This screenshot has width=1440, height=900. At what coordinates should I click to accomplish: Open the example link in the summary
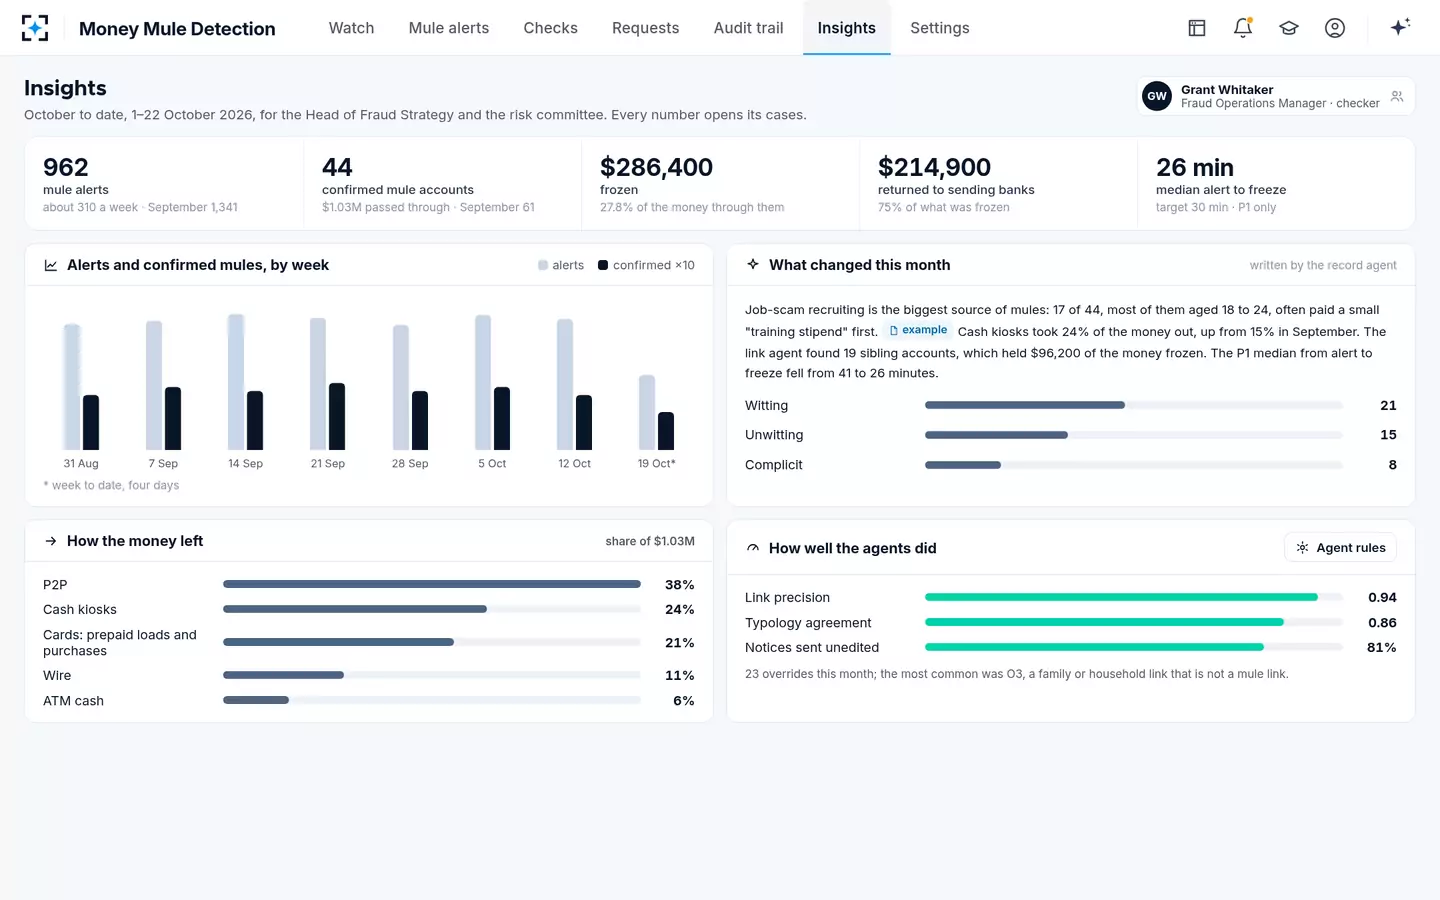coord(918,330)
